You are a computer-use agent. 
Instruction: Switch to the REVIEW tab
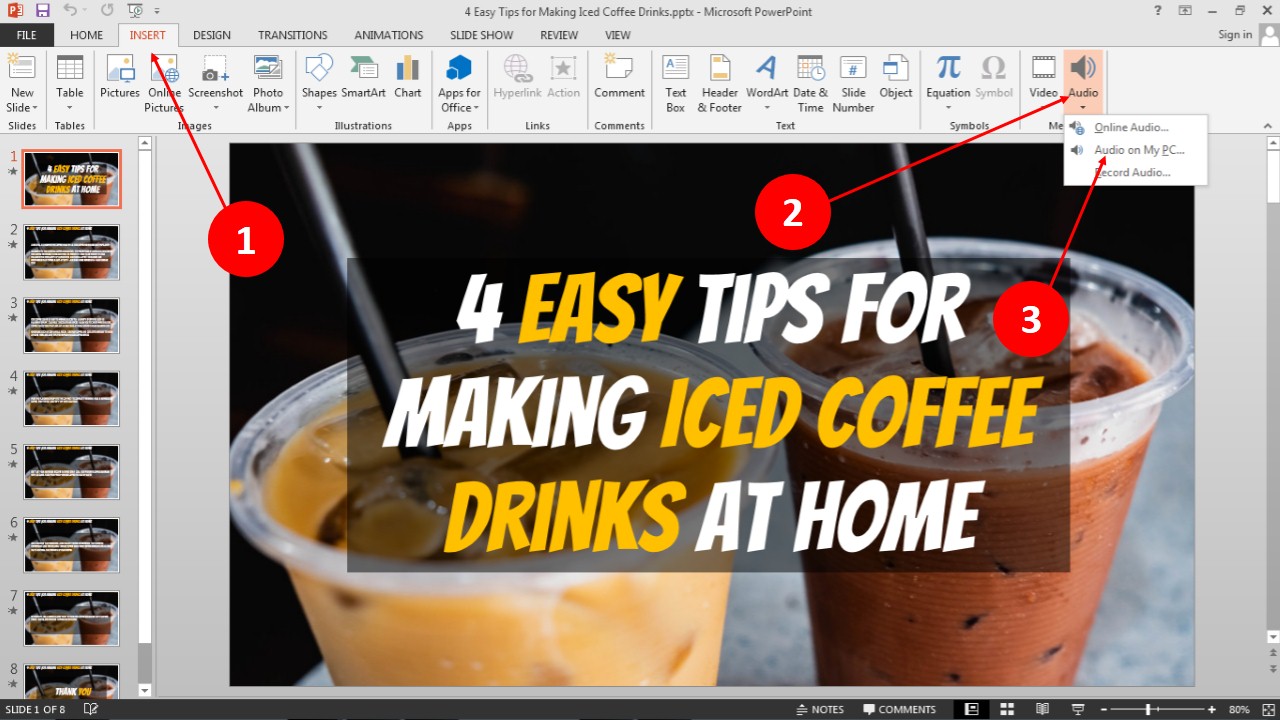click(559, 35)
